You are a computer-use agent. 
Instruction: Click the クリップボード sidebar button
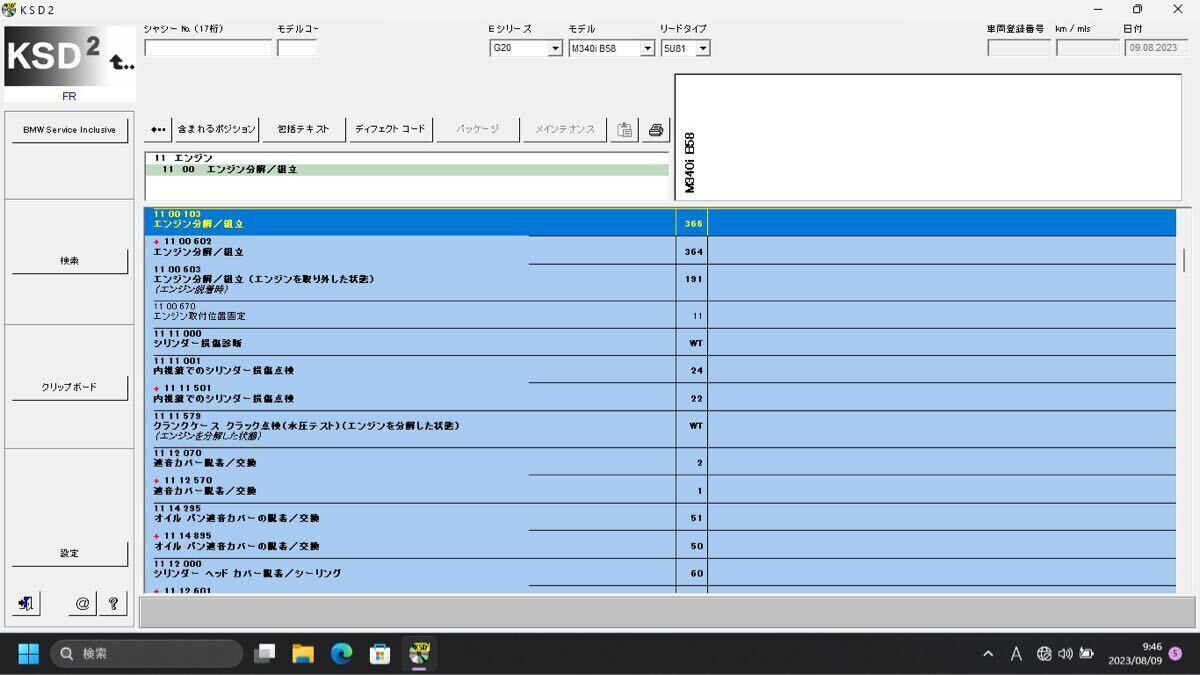pyautogui.click(x=70, y=388)
